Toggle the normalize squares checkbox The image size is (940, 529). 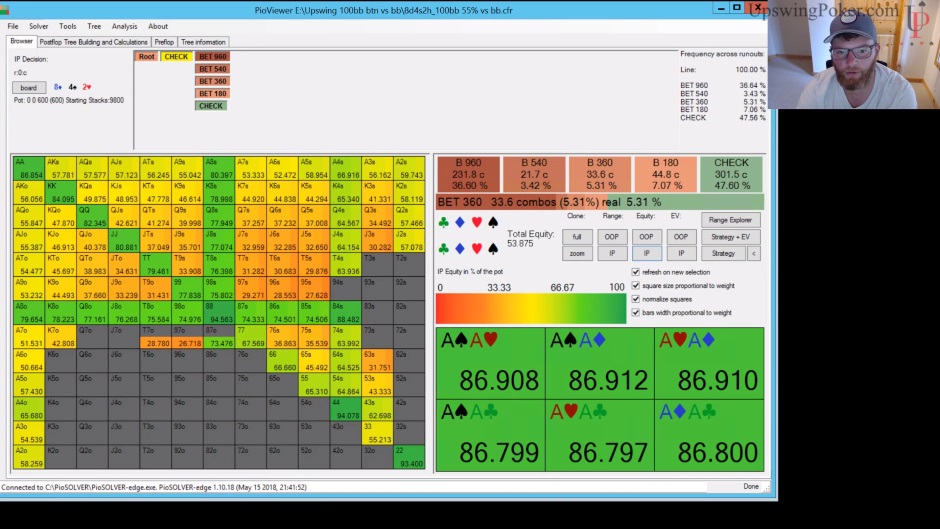coord(635,299)
